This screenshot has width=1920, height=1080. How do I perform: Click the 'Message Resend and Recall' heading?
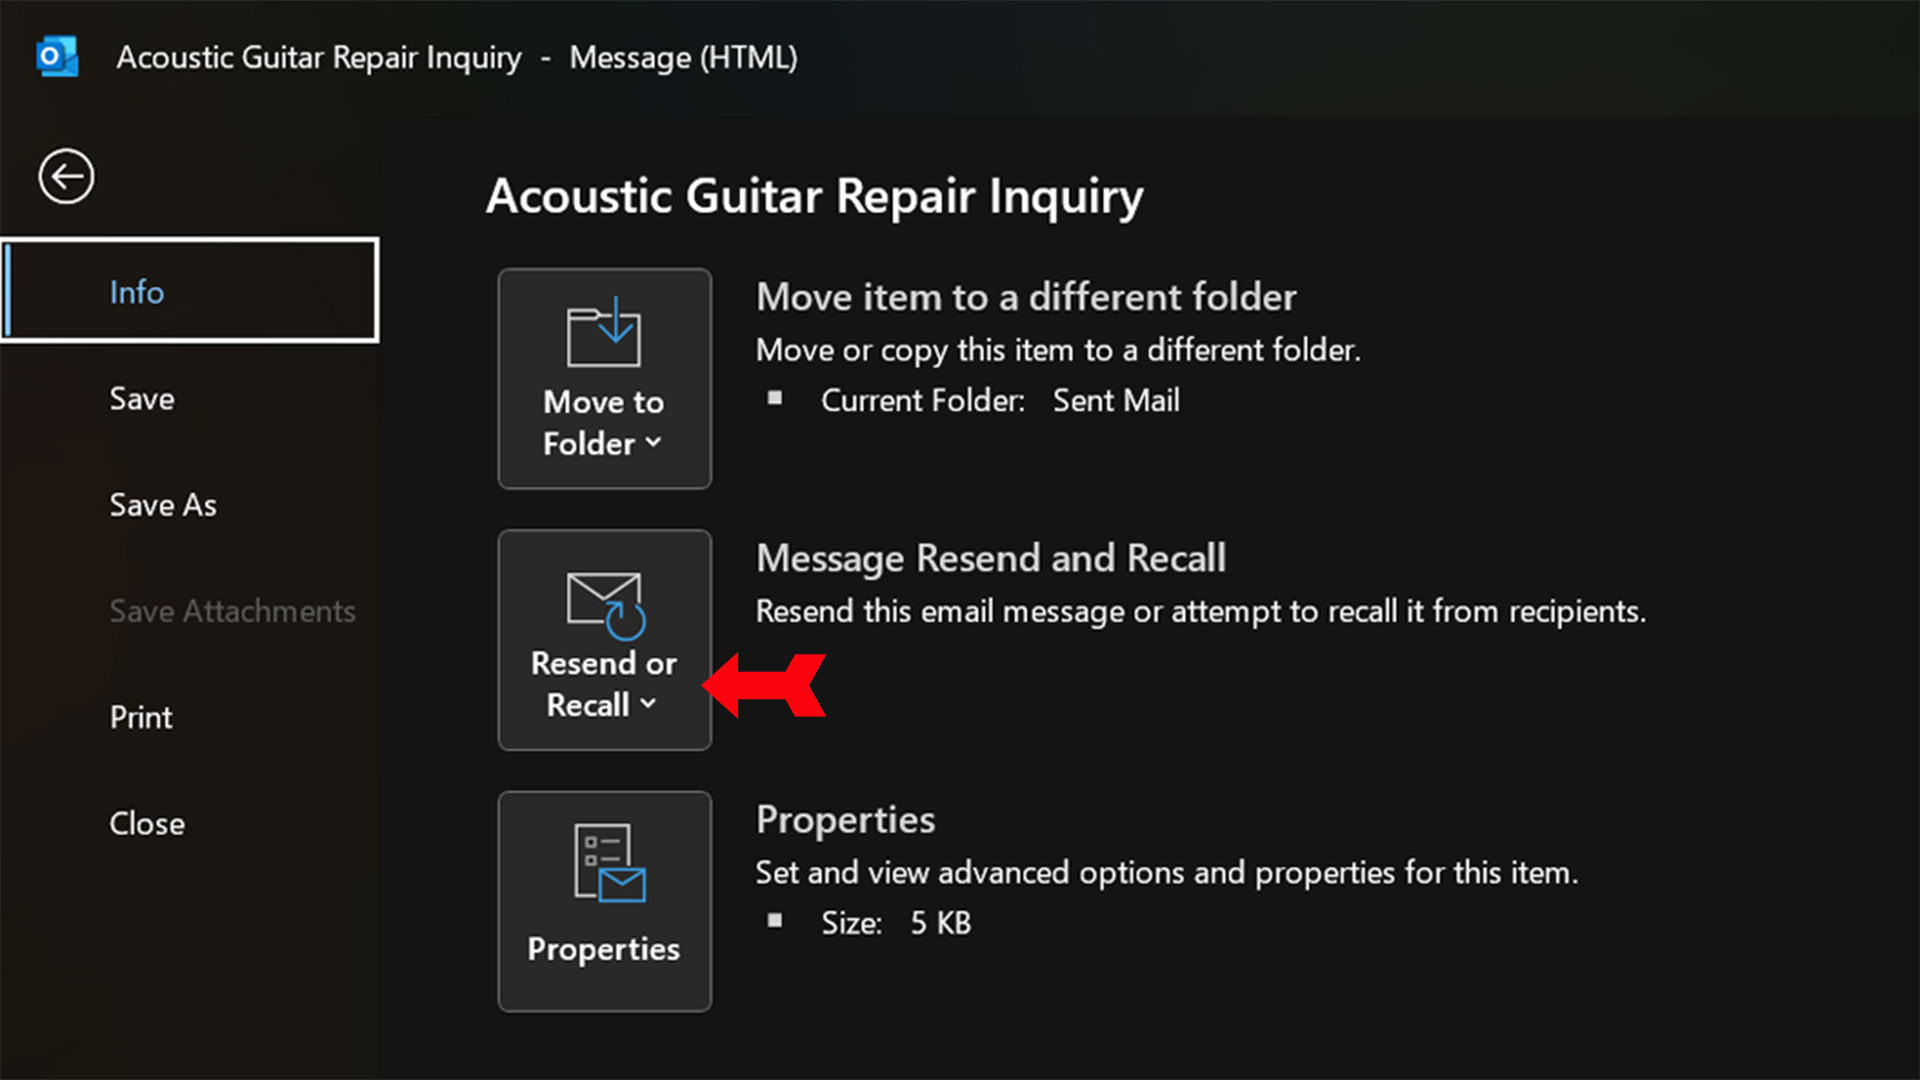pyautogui.click(x=991, y=558)
